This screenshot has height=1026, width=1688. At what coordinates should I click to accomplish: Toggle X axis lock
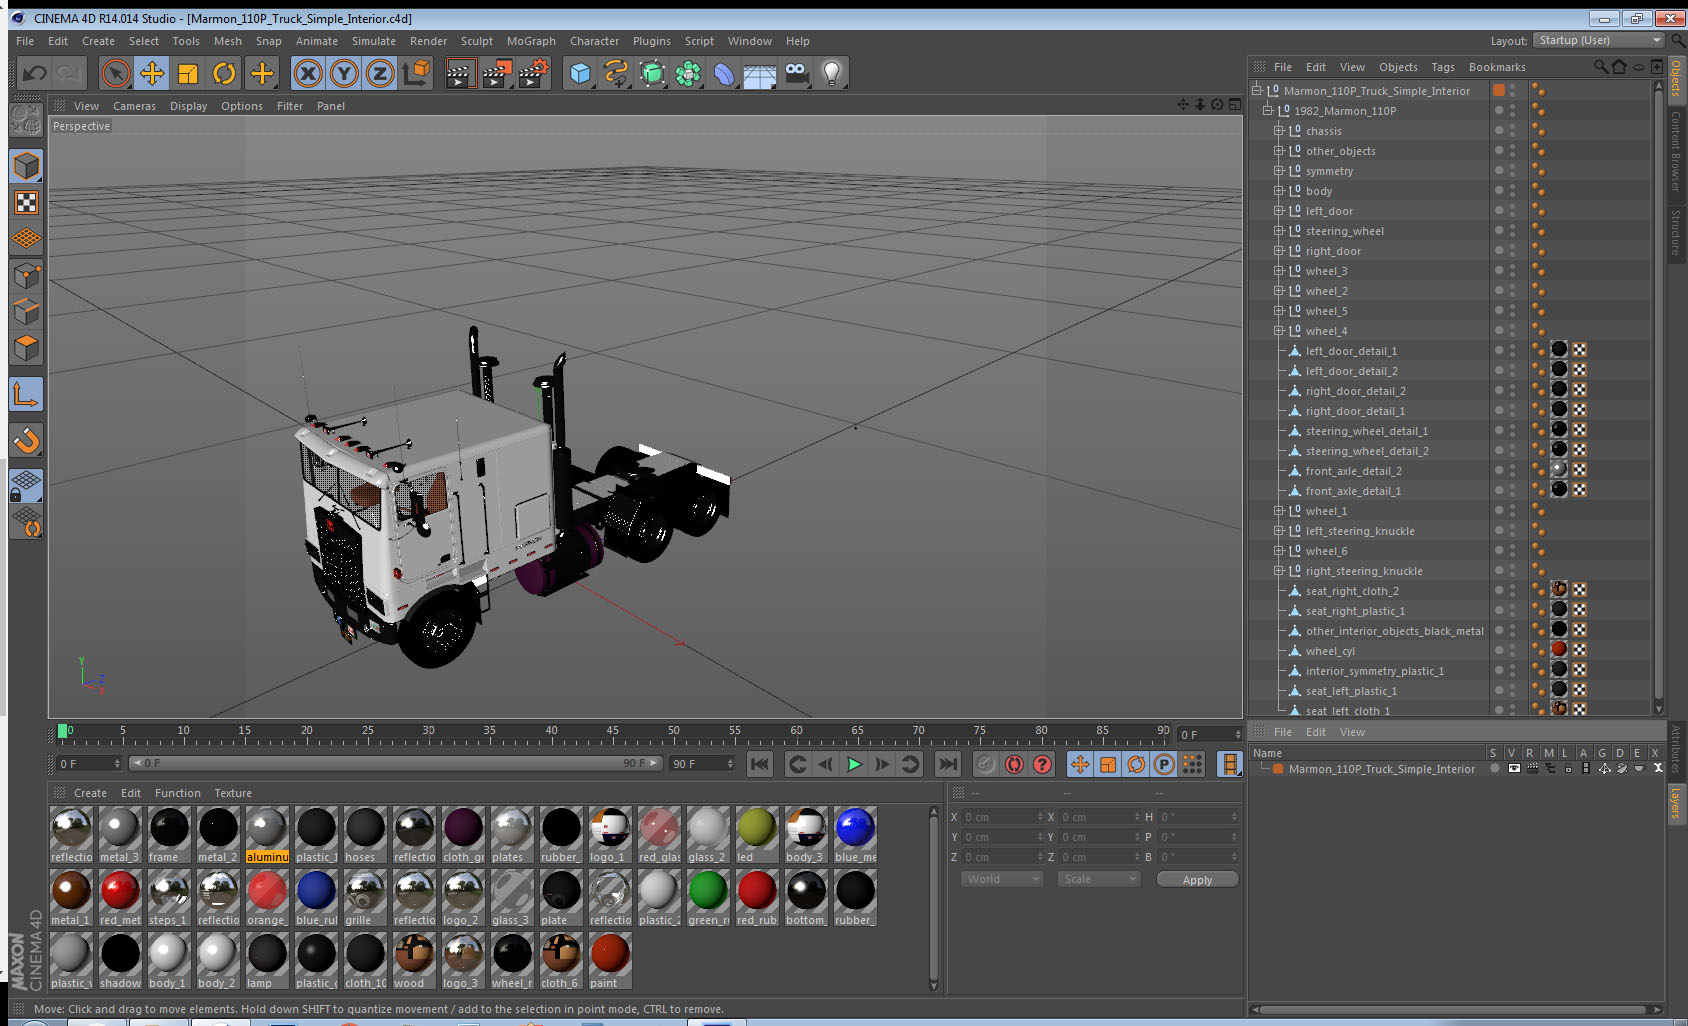point(308,73)
